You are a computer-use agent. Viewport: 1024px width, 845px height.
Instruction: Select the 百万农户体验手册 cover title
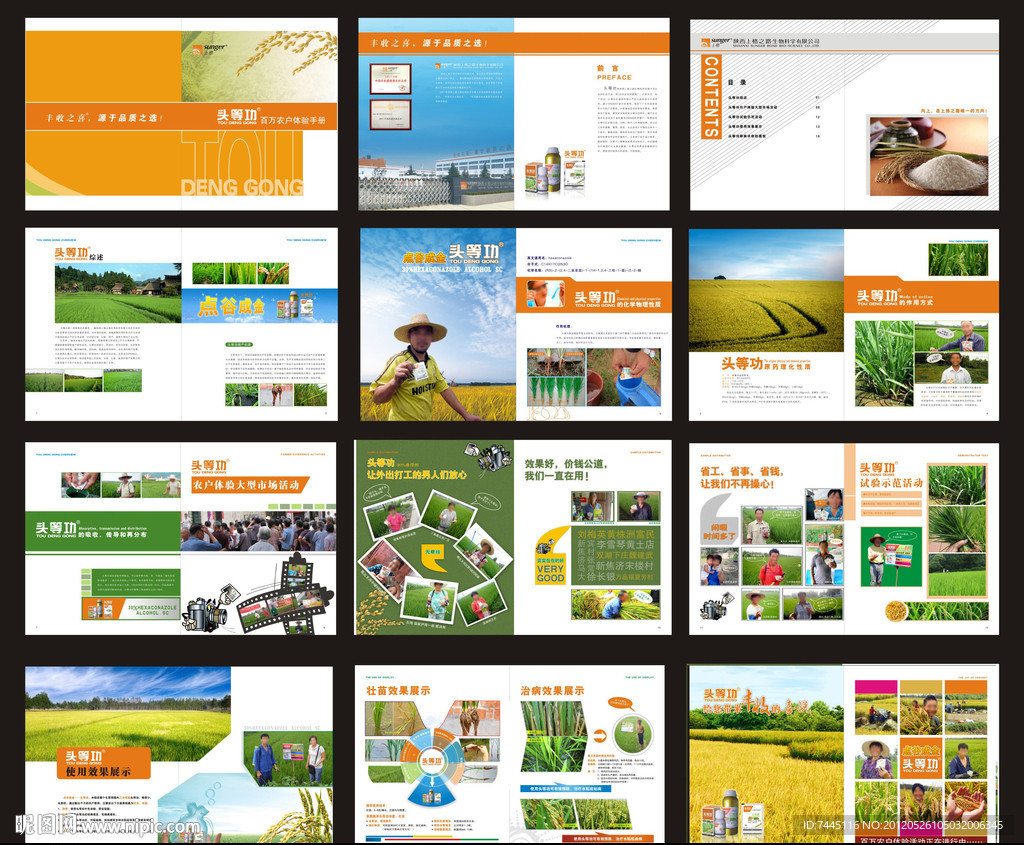coord(293,120)
